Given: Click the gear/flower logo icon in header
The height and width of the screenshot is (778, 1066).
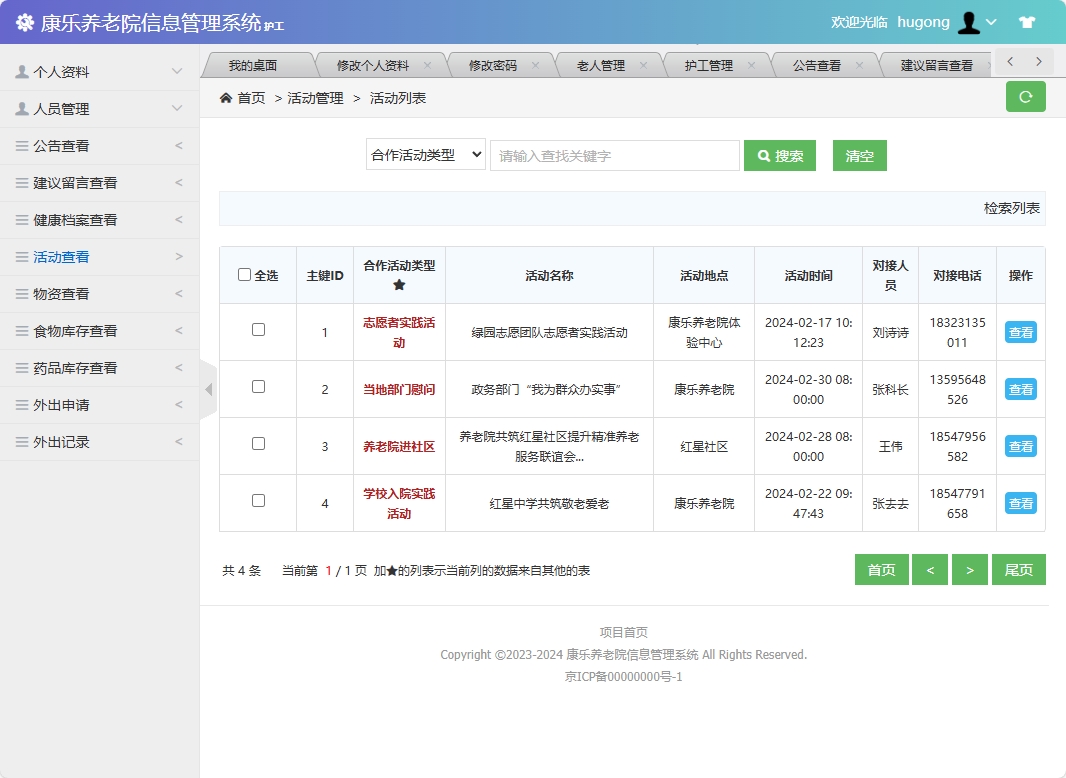Looking at the screenshot, I should [26, 21].
